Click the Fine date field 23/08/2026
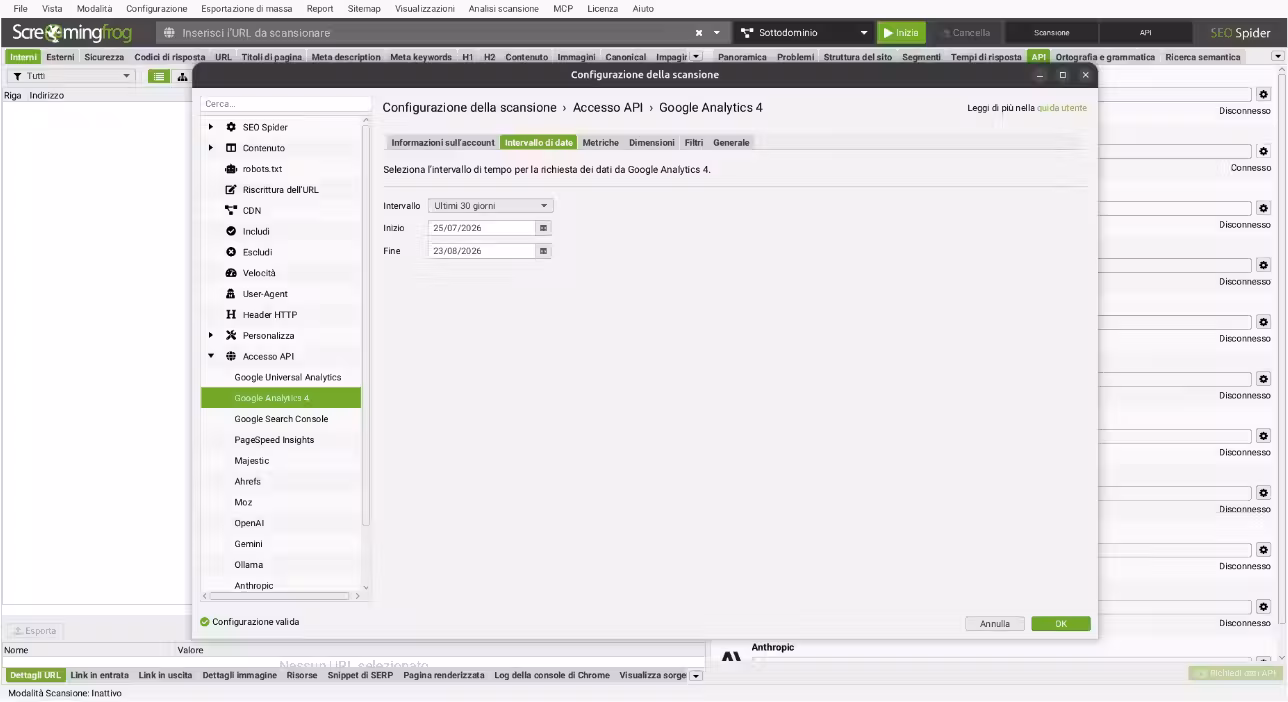Viewport: 1288px width, 702px height. [x=482, y=251]
